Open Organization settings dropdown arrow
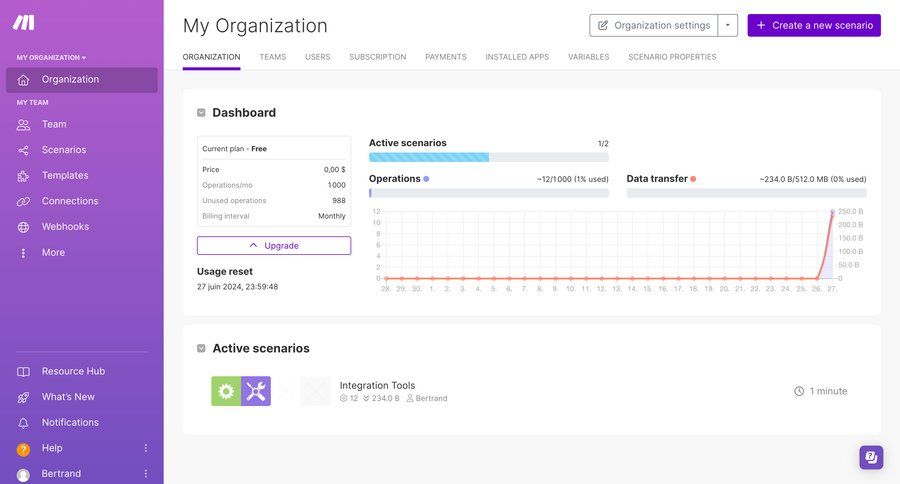900x484 pixels. 728,25
